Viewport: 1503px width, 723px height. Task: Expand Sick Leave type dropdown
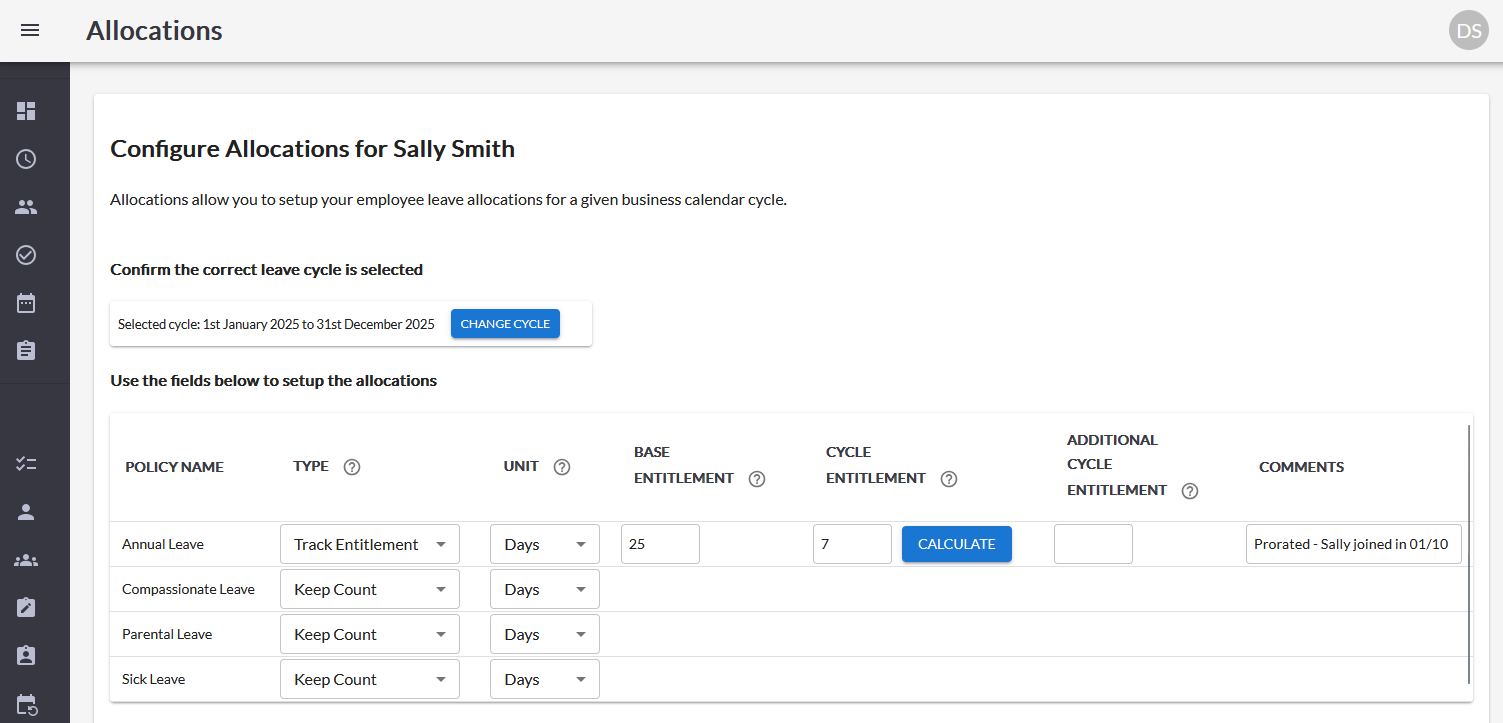(x=370, y=679)
